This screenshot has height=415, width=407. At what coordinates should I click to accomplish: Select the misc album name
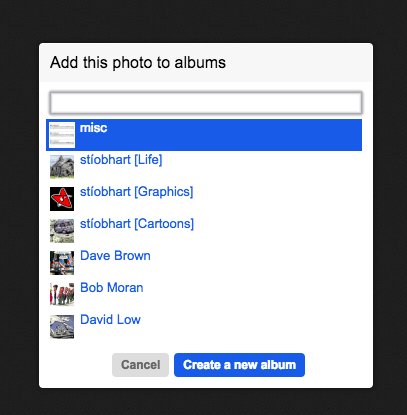(x=93, y=128)
